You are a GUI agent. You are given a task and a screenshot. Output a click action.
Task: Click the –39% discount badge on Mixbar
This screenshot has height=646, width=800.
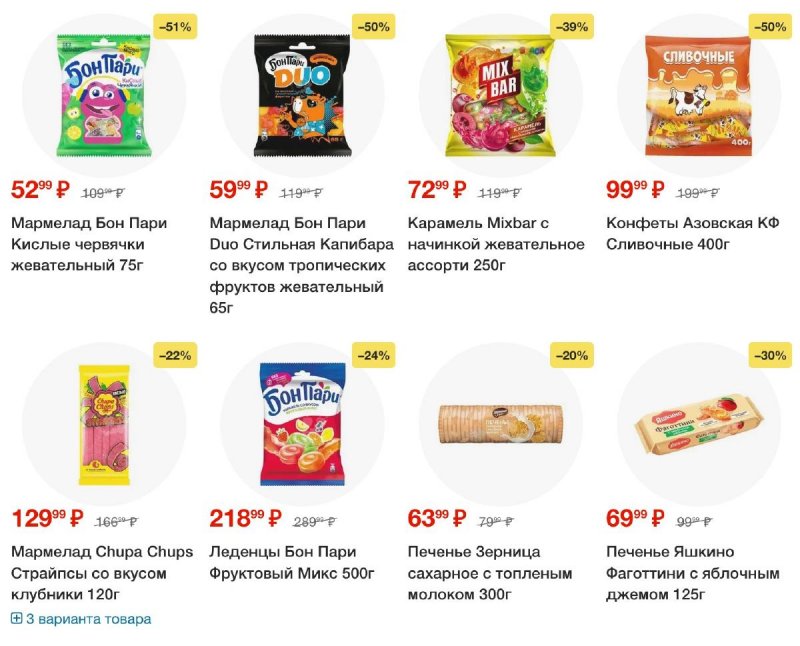(572, 27)
